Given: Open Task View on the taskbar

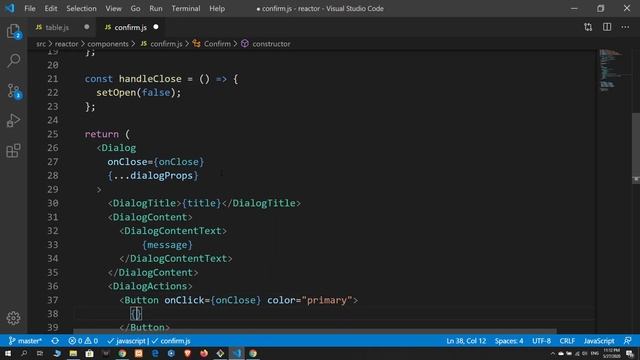Looking at the screenshot, I should click(x=40, y=353).
